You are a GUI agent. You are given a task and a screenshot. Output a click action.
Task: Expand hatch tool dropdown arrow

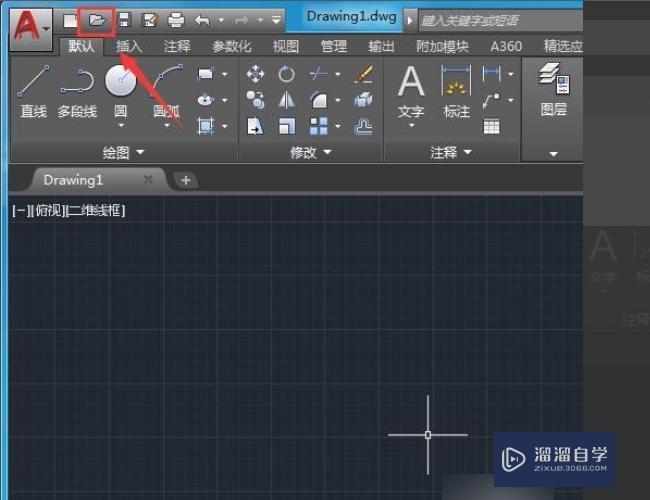(225, 126)
